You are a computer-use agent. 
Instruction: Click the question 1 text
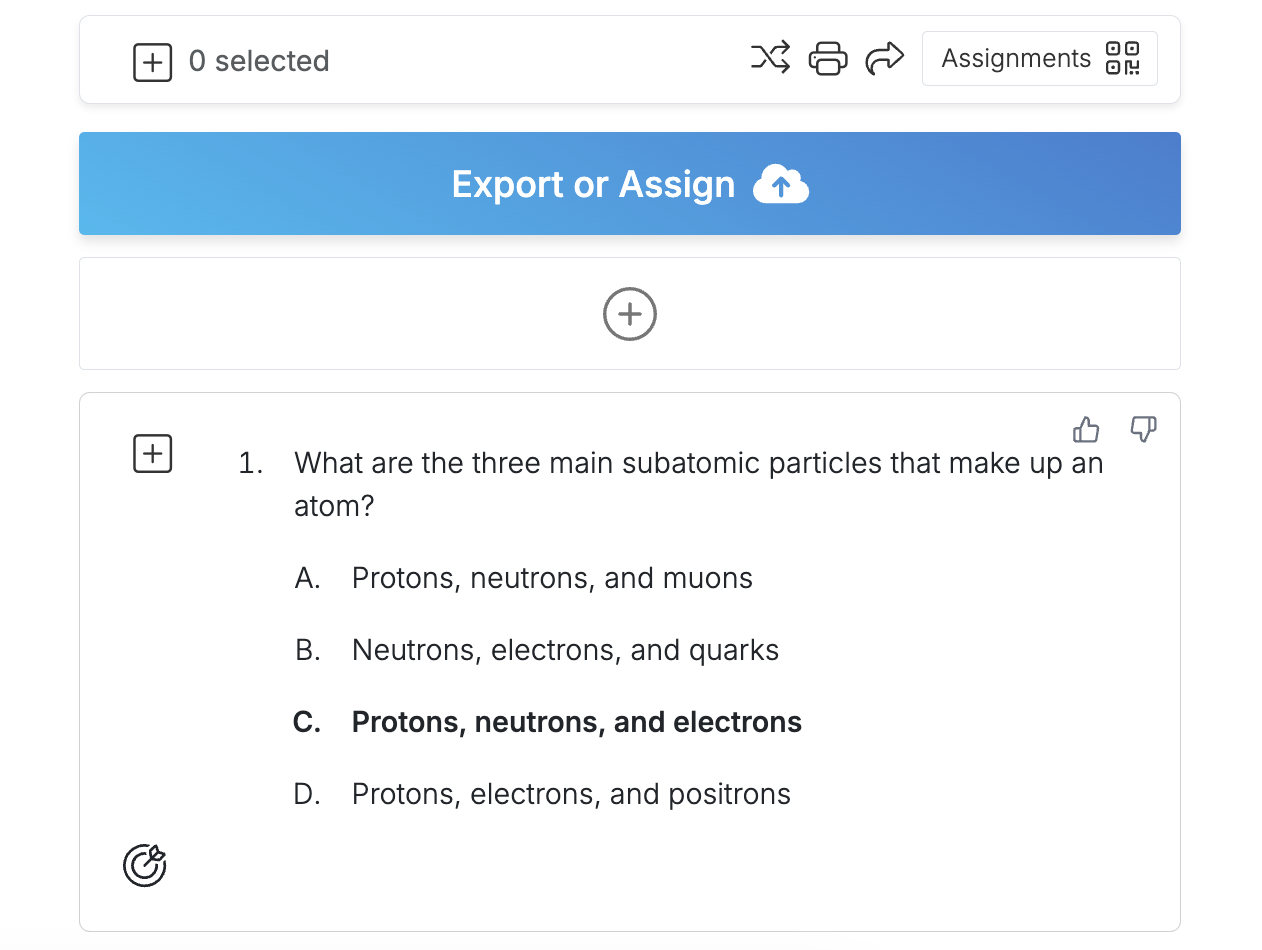click(x=698, y=484)
